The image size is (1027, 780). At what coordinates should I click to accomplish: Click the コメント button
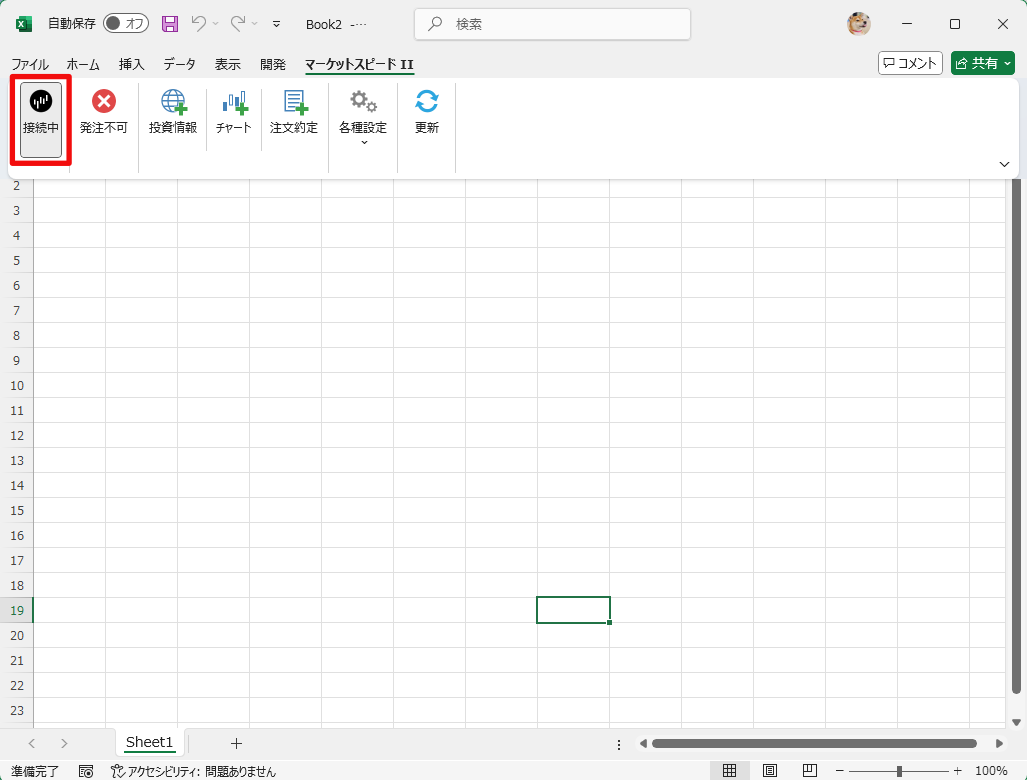click(x=910, y=64)
